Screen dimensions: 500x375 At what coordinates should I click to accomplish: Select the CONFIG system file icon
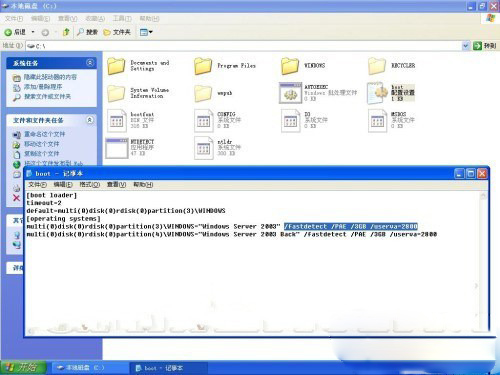(203, 120)
